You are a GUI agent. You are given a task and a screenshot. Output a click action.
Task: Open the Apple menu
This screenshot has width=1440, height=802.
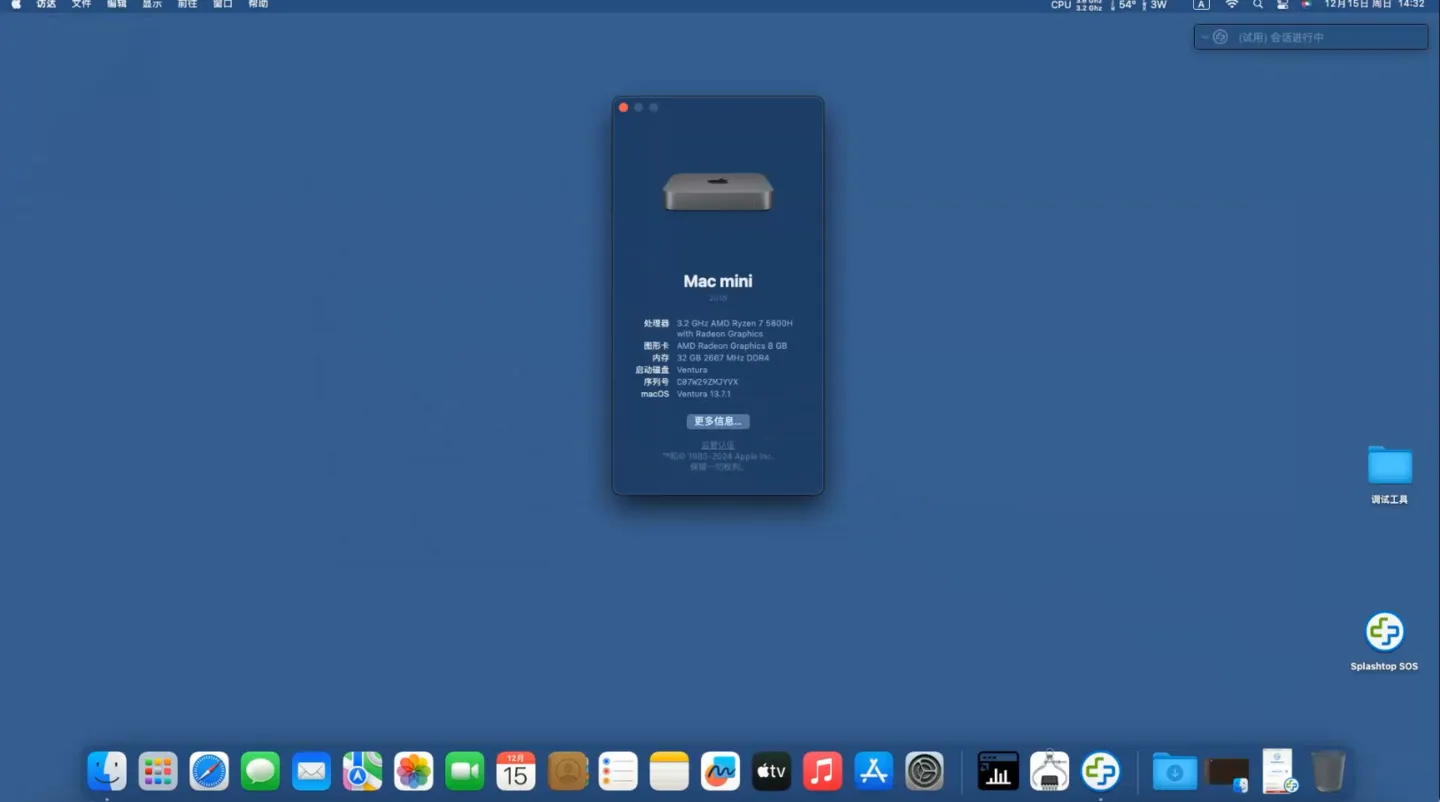point(16,5)
